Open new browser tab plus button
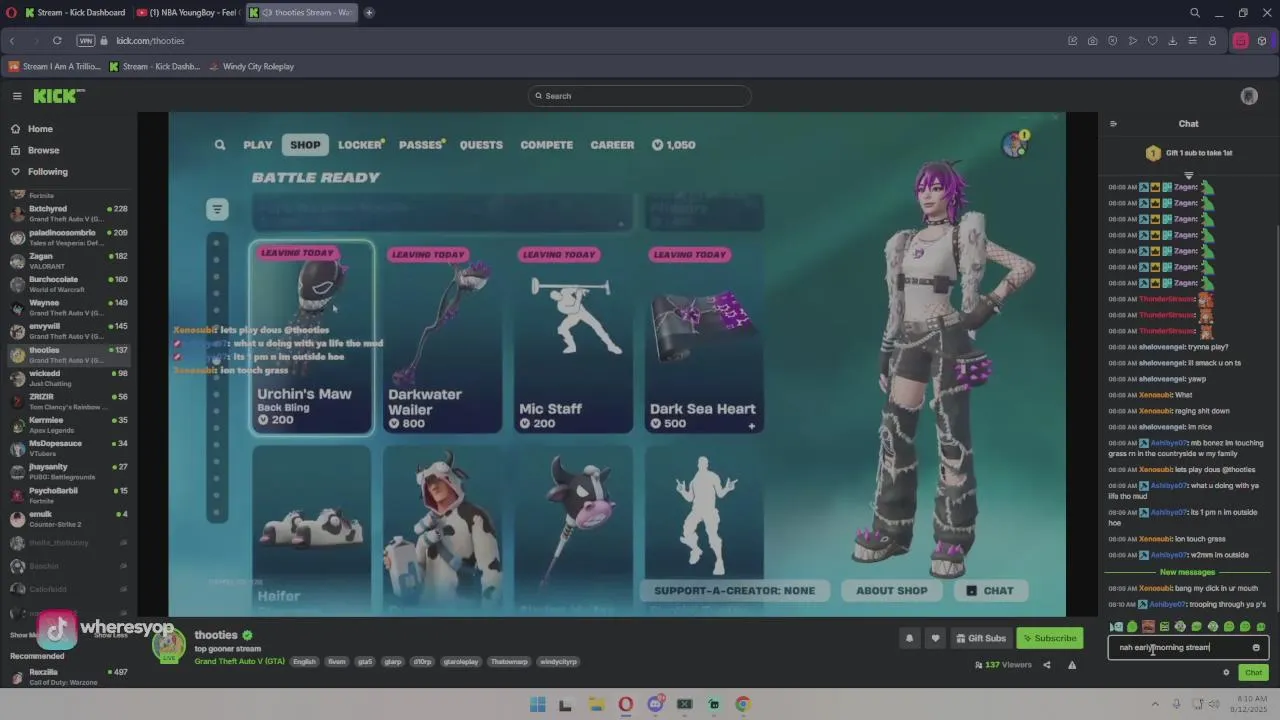1280x720 pixels. click(x=369, y=13)
